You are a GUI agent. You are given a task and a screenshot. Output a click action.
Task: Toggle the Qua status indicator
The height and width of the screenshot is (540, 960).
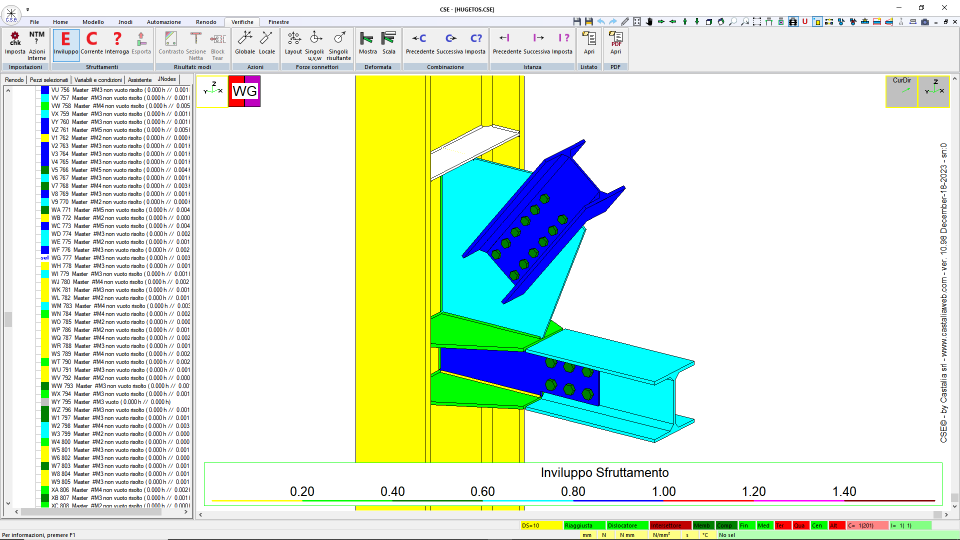pos(800,525)
